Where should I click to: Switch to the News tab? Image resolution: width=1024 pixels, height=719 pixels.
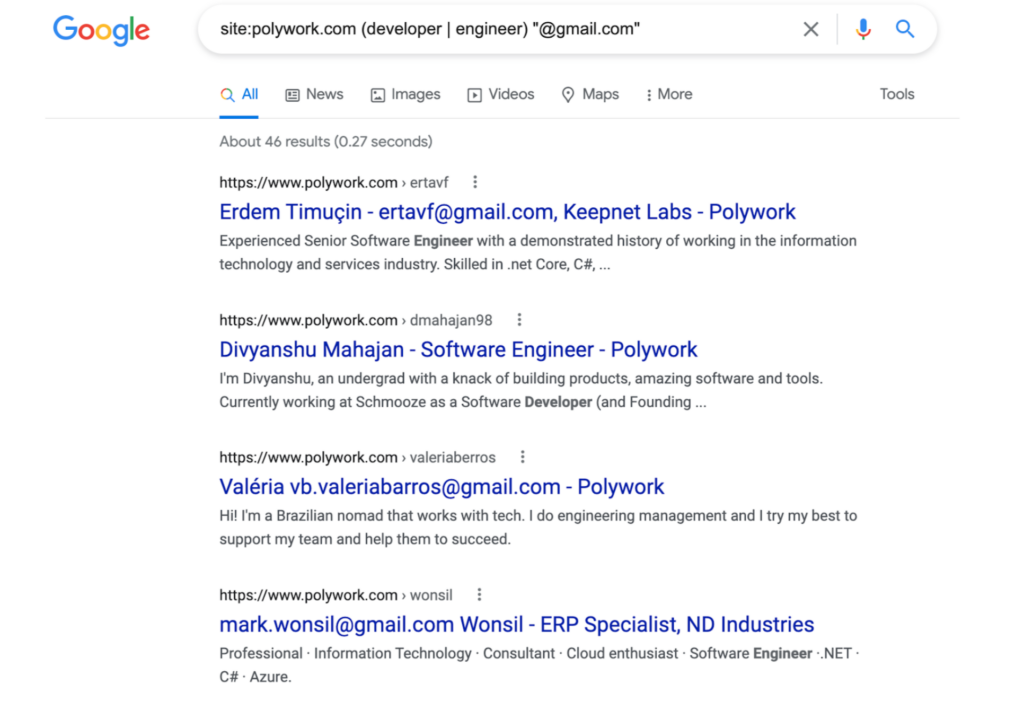(x=314, y=95)
